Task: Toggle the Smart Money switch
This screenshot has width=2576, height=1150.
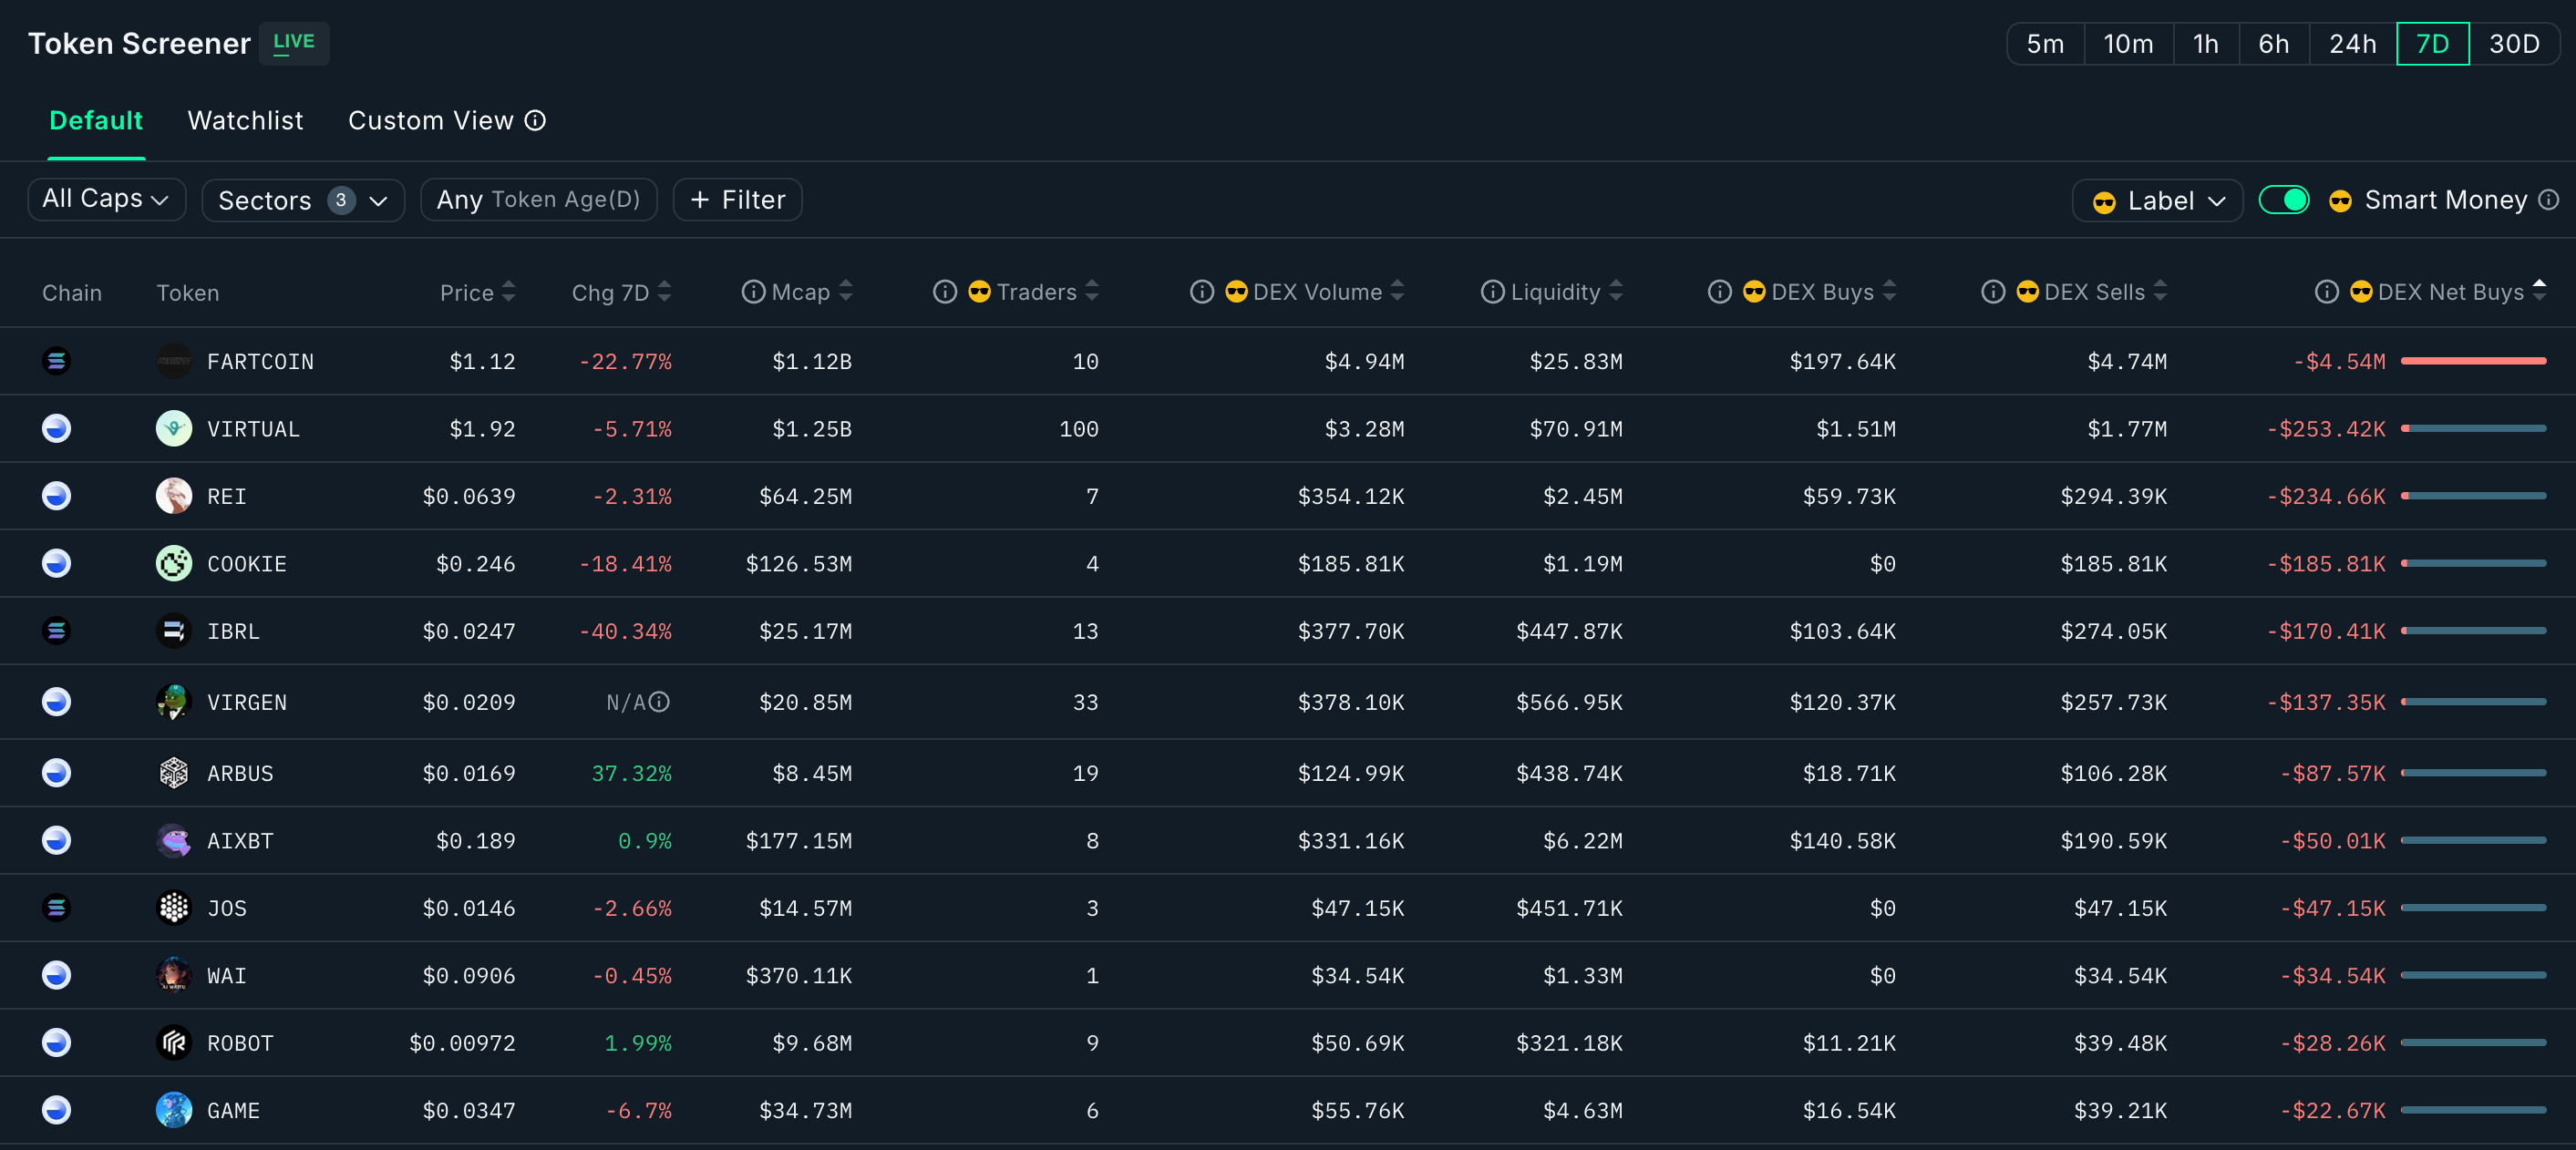Action: coord(2283,200)
